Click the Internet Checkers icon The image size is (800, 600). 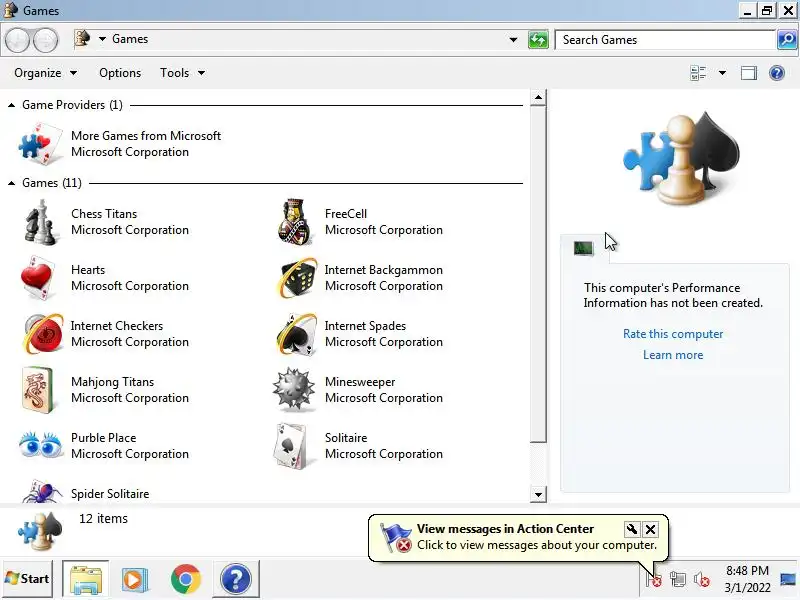pyautogui.click(x=43, y=334)
